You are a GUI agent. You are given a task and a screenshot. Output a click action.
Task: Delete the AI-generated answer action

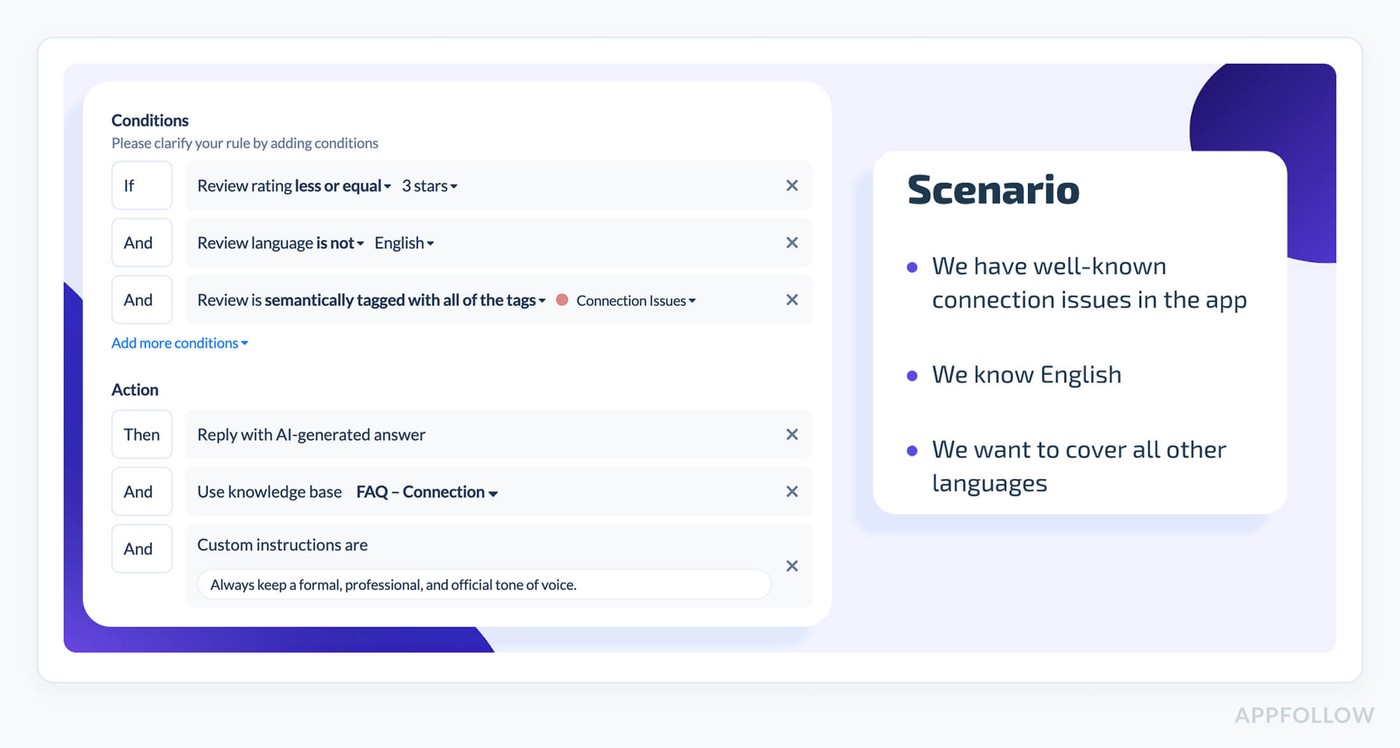792,435
